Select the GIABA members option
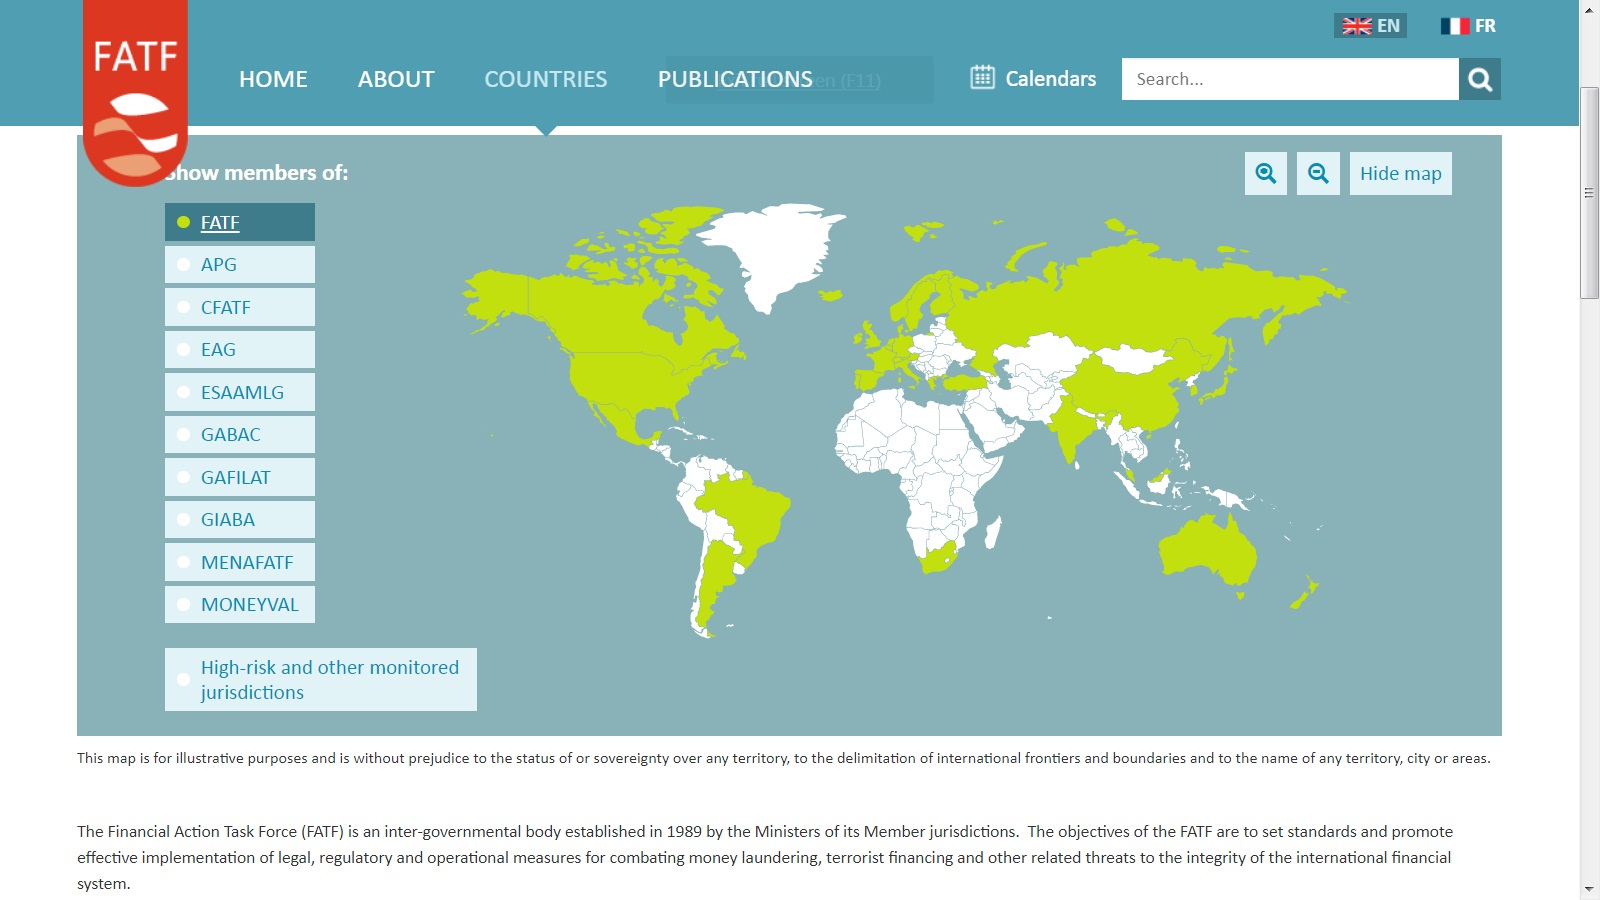Screen dimensions: 1600x900 point(240,519)
